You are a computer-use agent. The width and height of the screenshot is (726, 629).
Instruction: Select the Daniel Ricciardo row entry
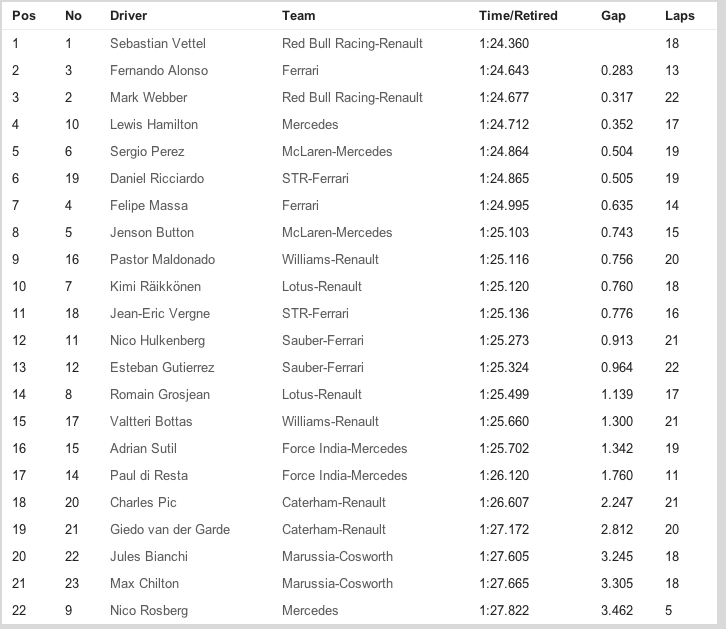157,179
